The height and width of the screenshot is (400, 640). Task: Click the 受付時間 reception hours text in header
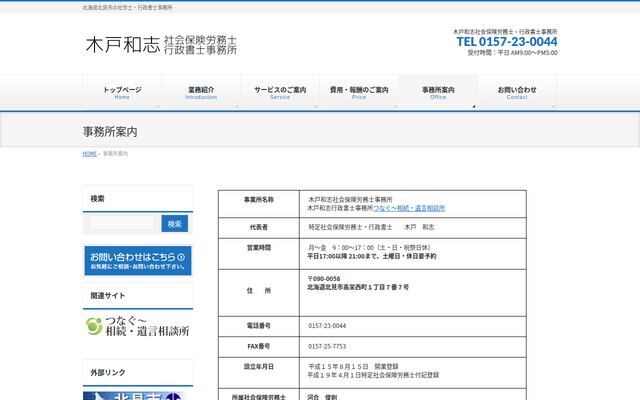point(512,53)
